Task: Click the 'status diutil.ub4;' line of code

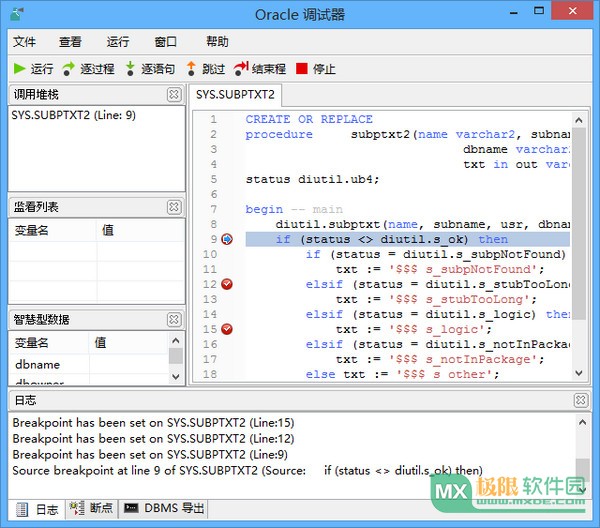Action: (312, 179)
